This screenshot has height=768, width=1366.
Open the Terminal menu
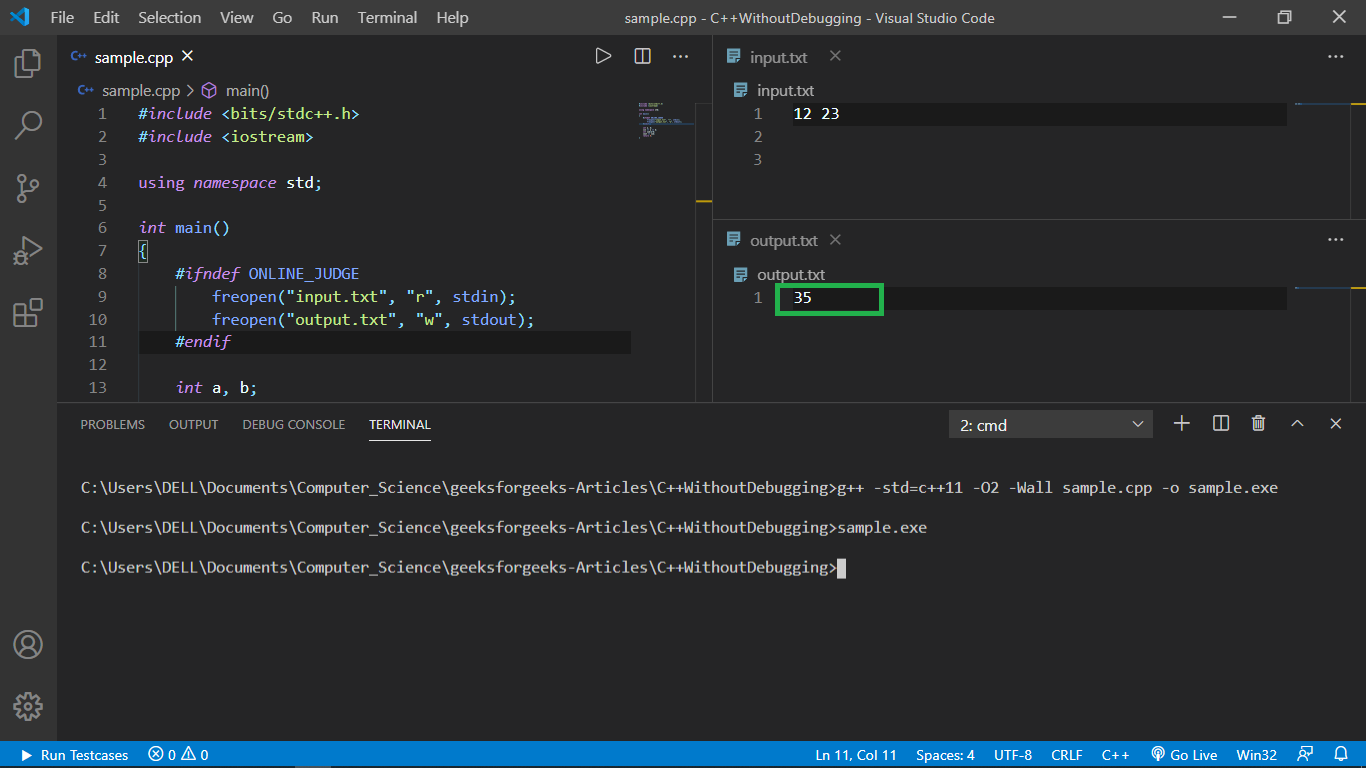[387, 18]
